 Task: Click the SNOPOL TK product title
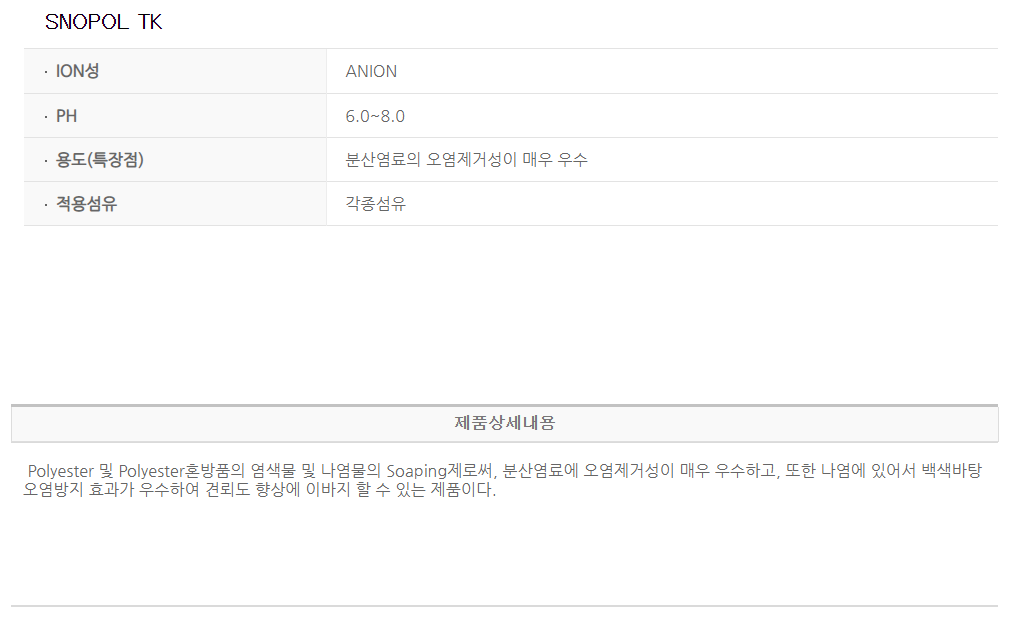point(103,22)
